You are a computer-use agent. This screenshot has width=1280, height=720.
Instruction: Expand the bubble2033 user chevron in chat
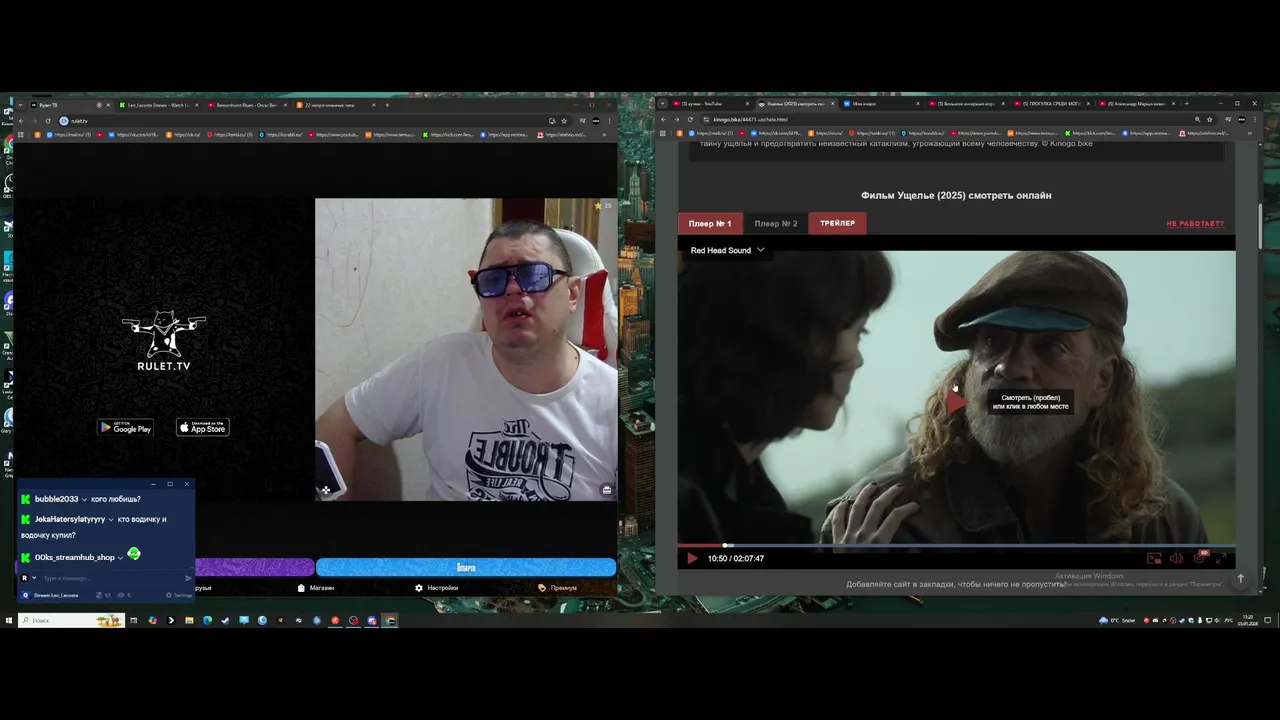click(84, 499)
